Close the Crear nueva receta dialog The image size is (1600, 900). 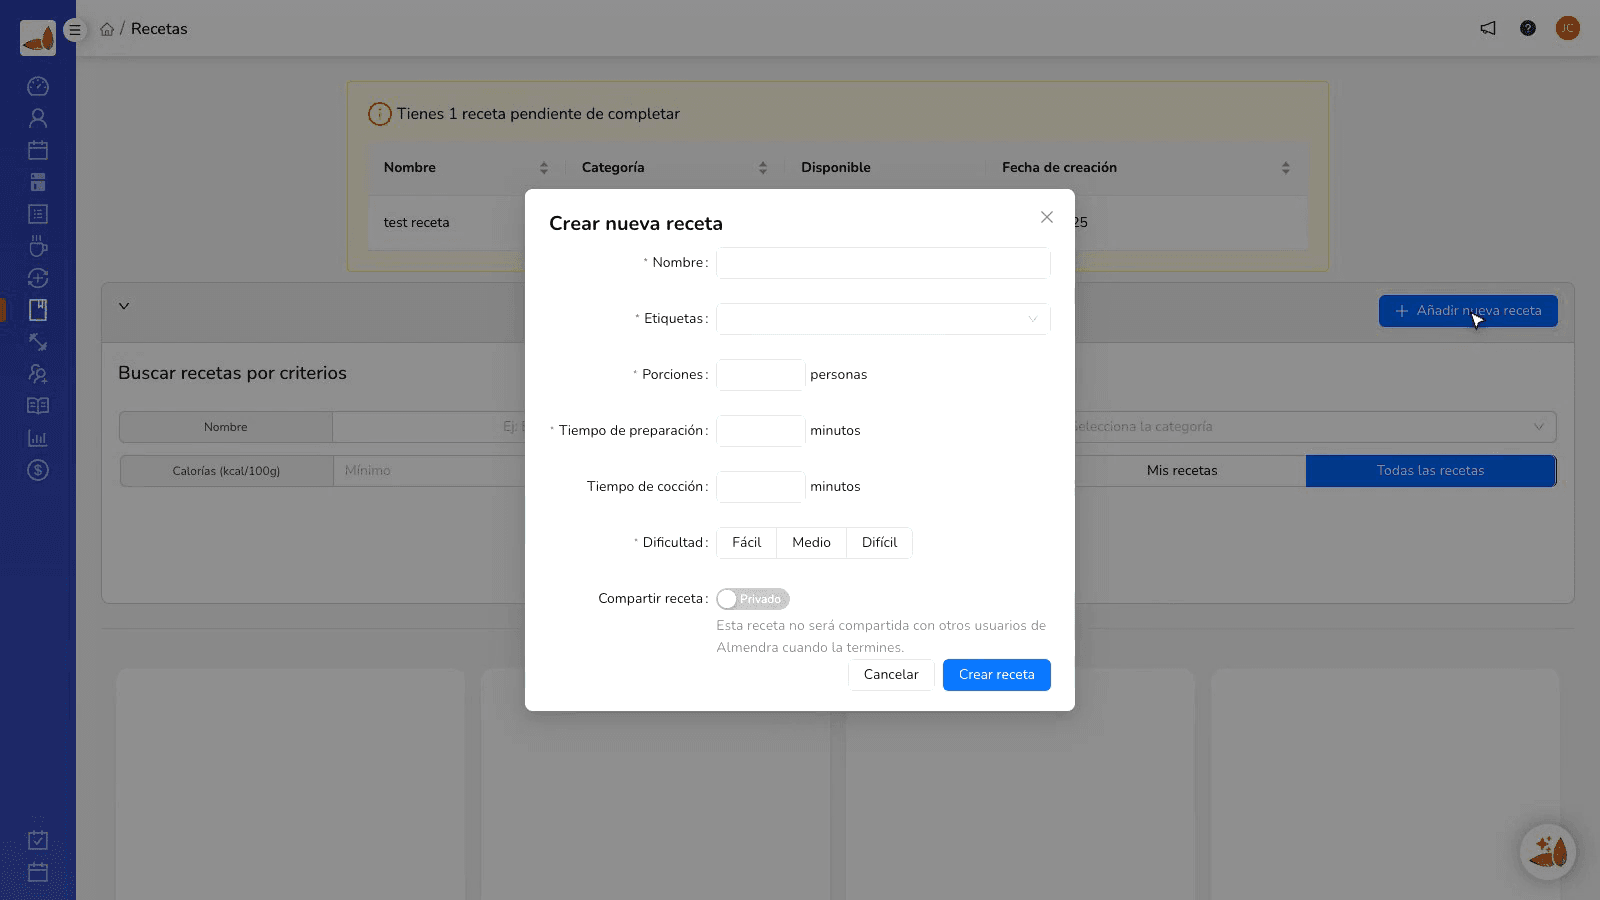1047,217
